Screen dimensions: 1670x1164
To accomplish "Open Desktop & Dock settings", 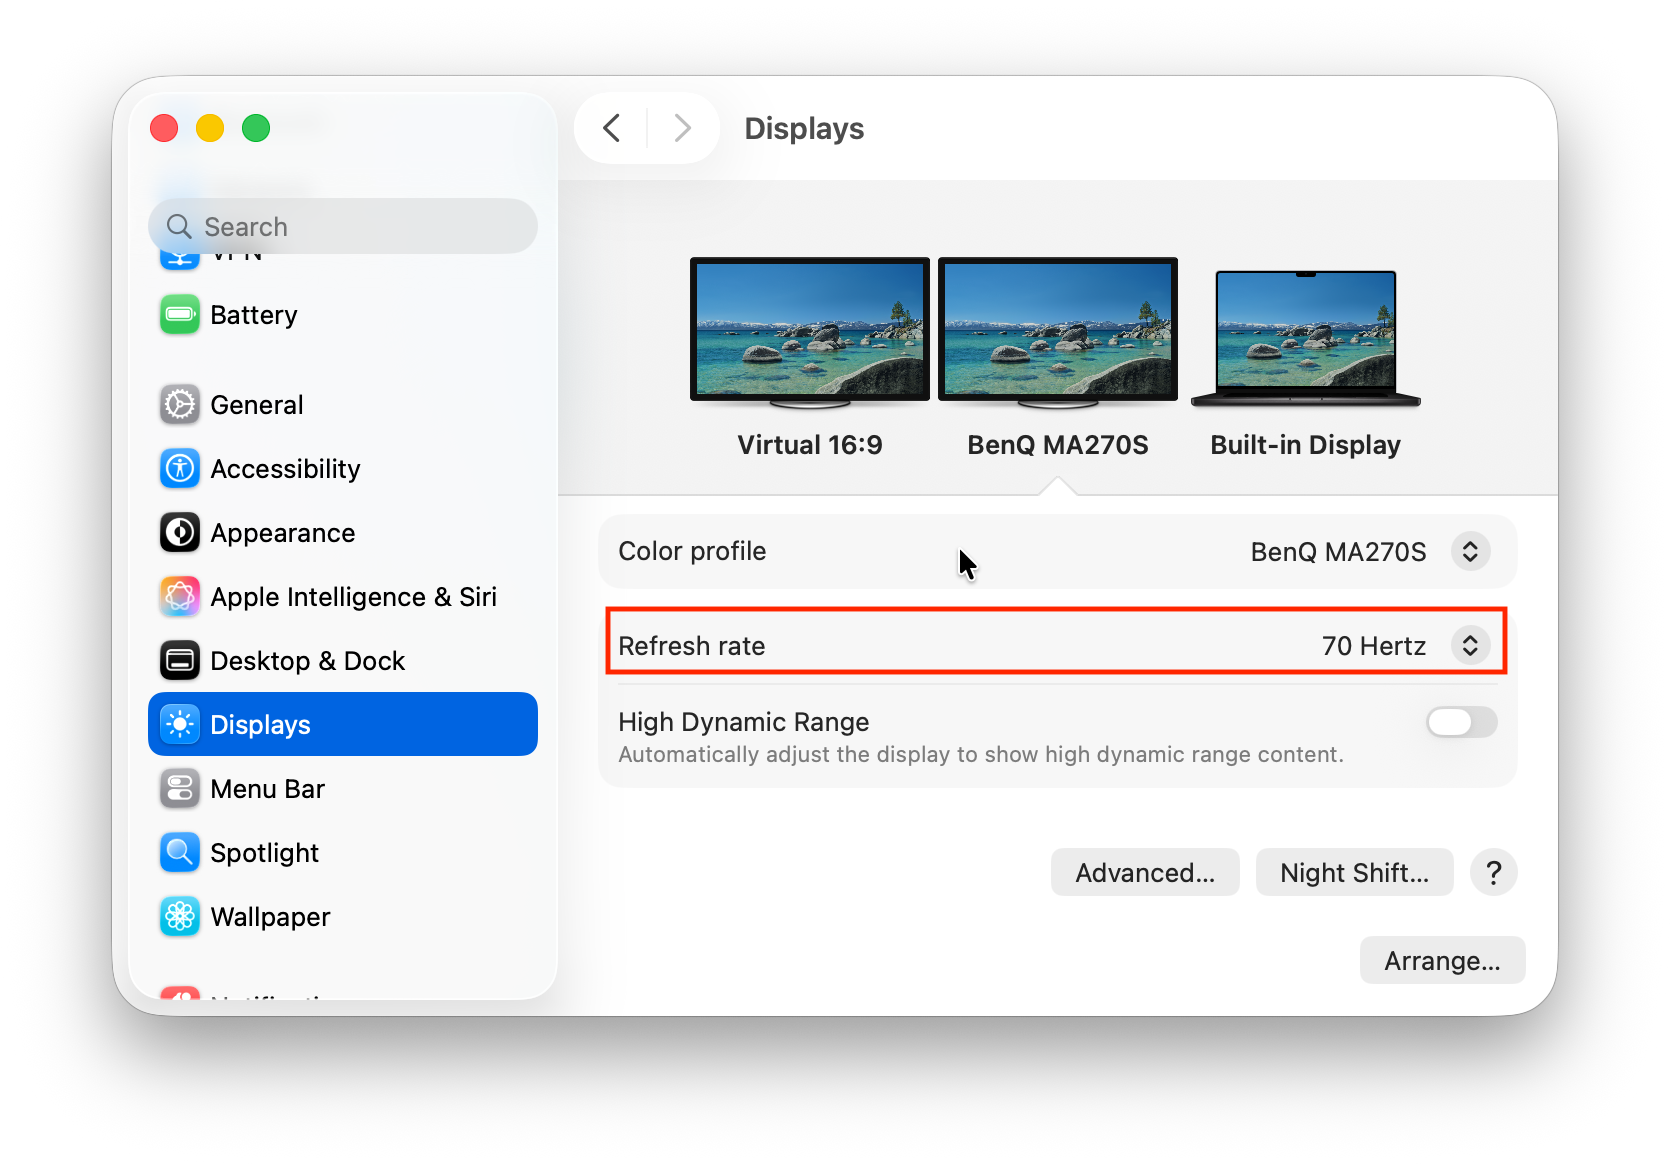I will [x=343, y=661].
